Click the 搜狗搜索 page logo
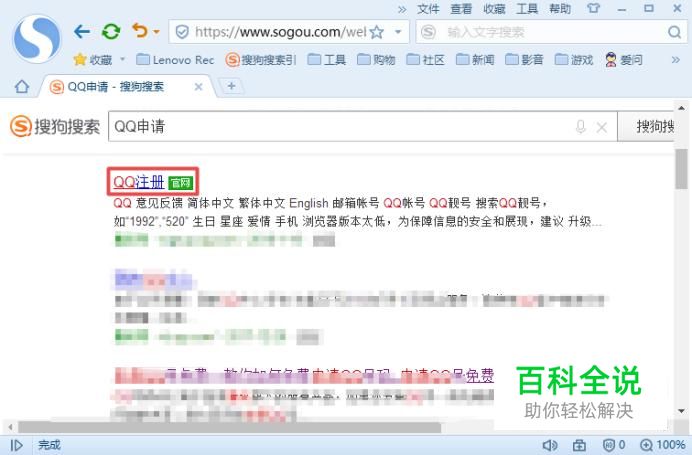The width and height of the screenshot is (692, 455). point(55,127)
